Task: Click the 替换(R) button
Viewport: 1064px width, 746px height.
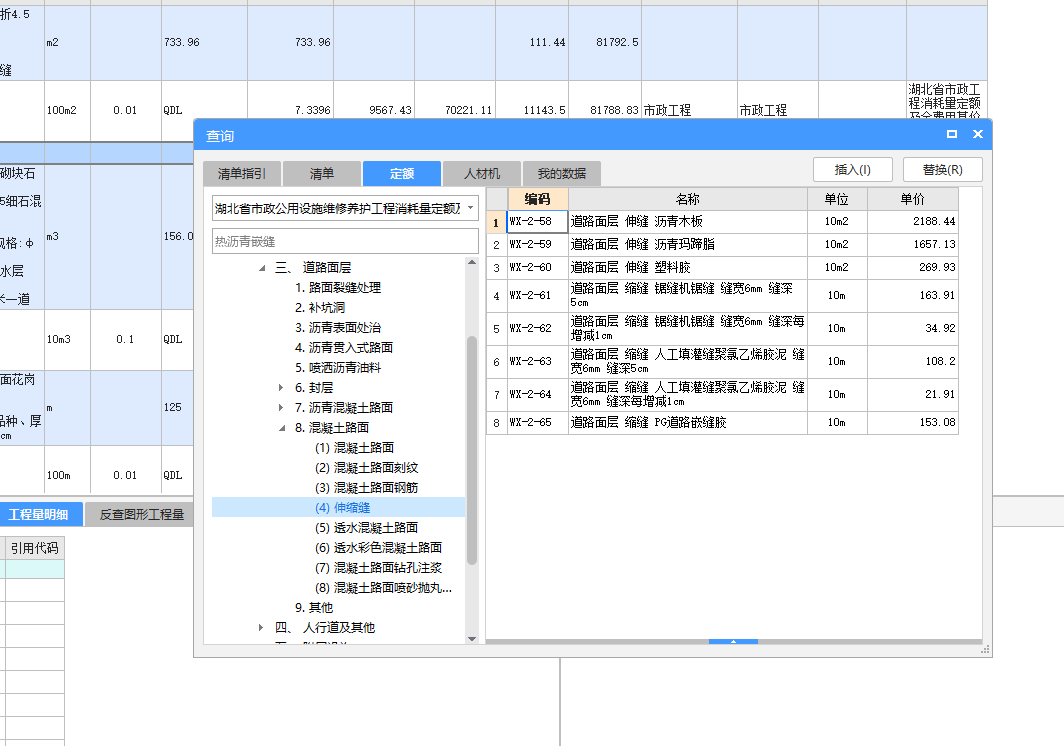Action: (943, 170)
